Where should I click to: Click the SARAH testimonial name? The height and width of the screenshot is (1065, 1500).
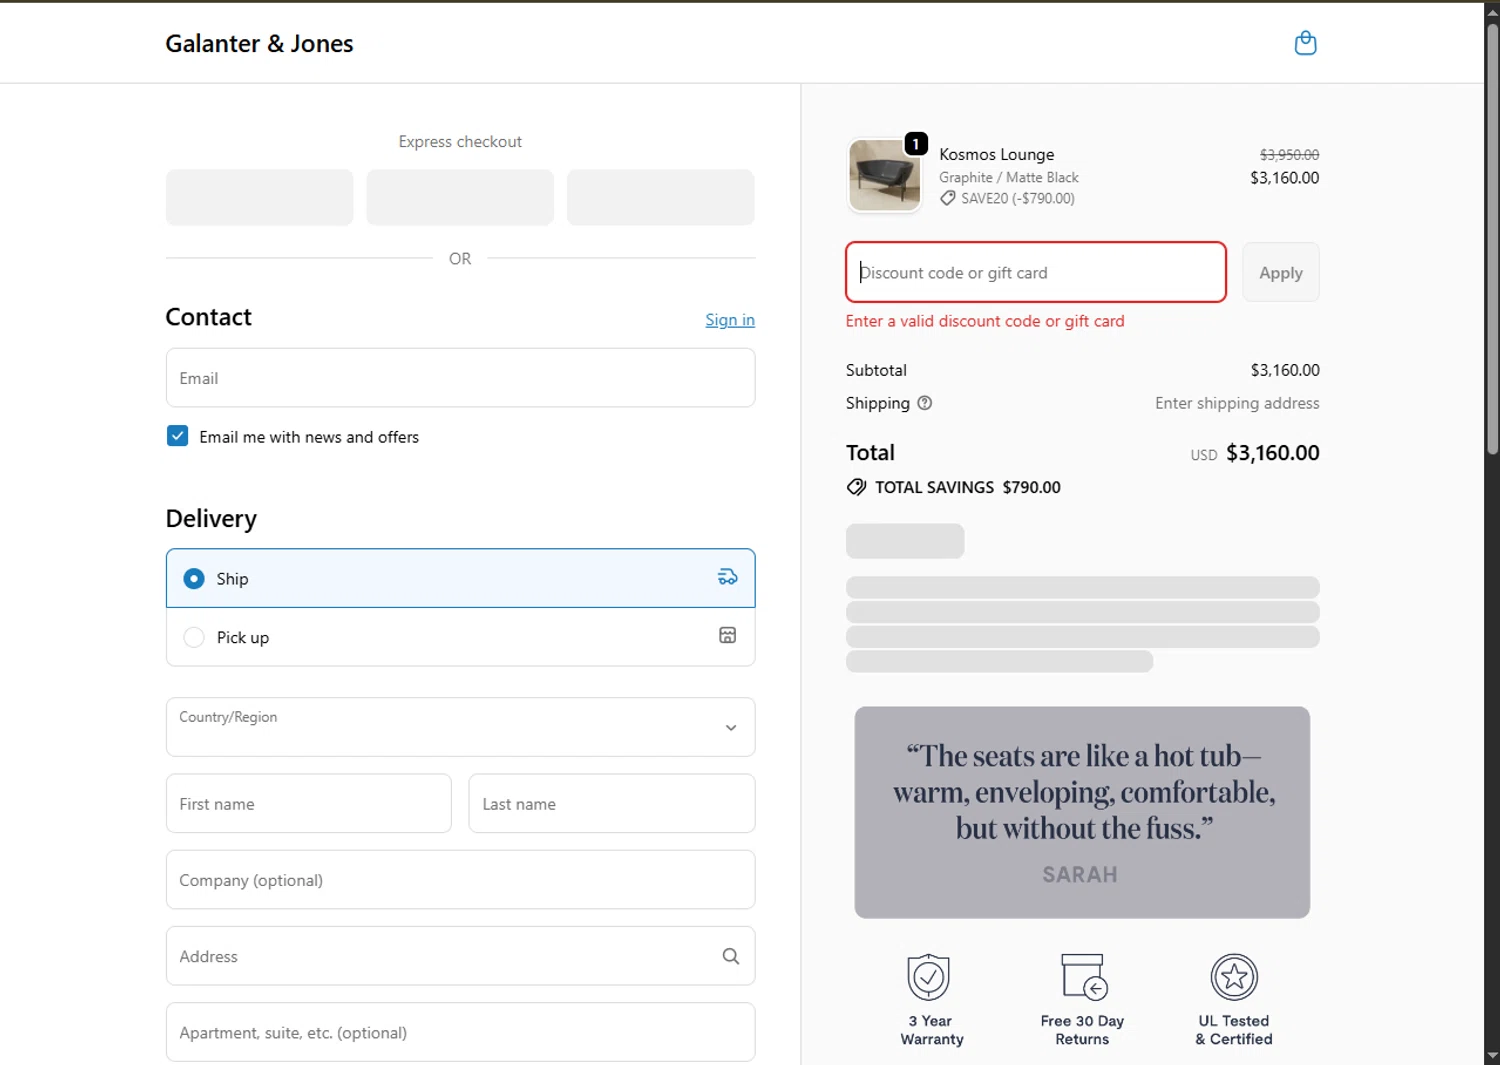pos(1080,875)
